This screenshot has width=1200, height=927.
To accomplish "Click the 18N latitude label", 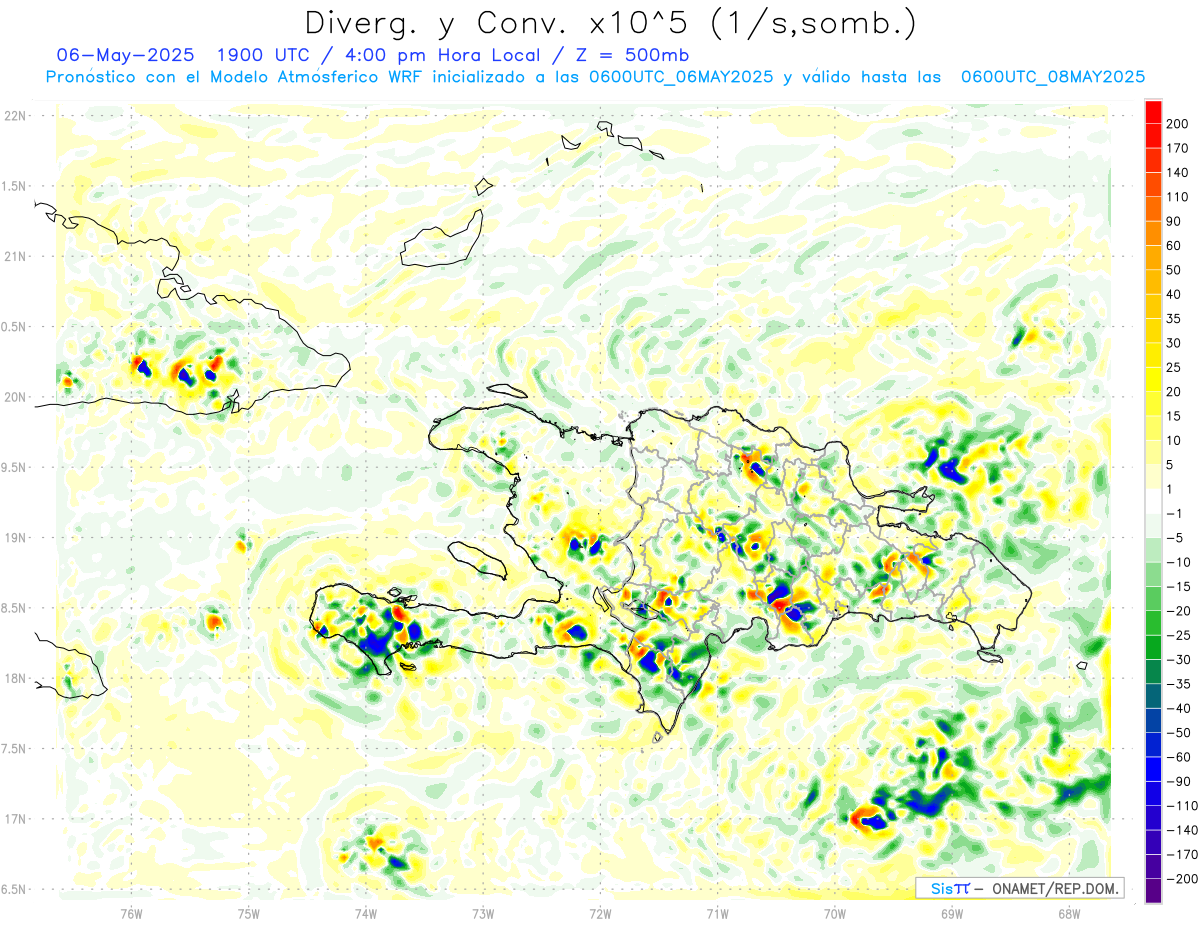I will (16, 678).
